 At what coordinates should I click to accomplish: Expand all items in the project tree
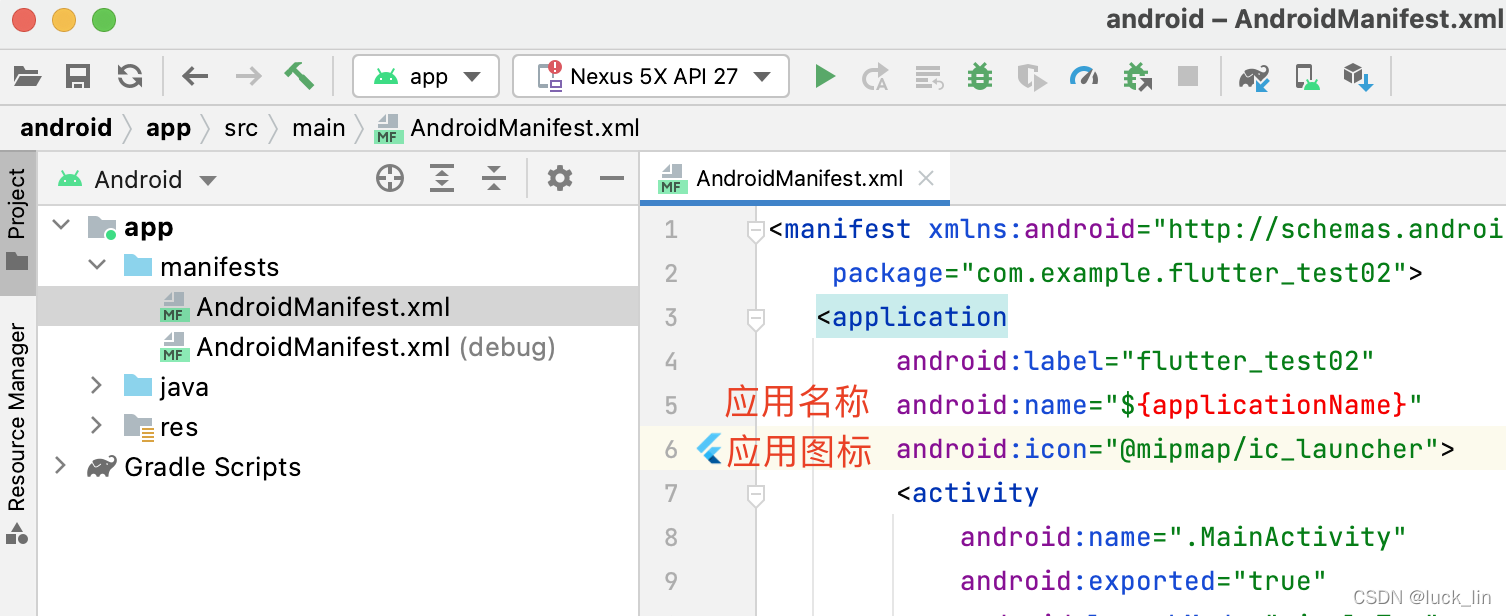(x=442, y=179)
